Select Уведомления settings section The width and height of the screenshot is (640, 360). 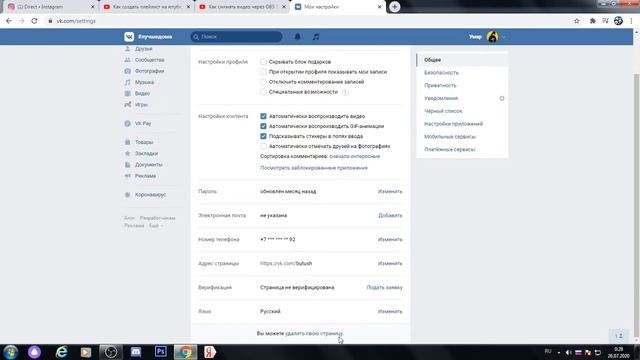pos(462,98)
